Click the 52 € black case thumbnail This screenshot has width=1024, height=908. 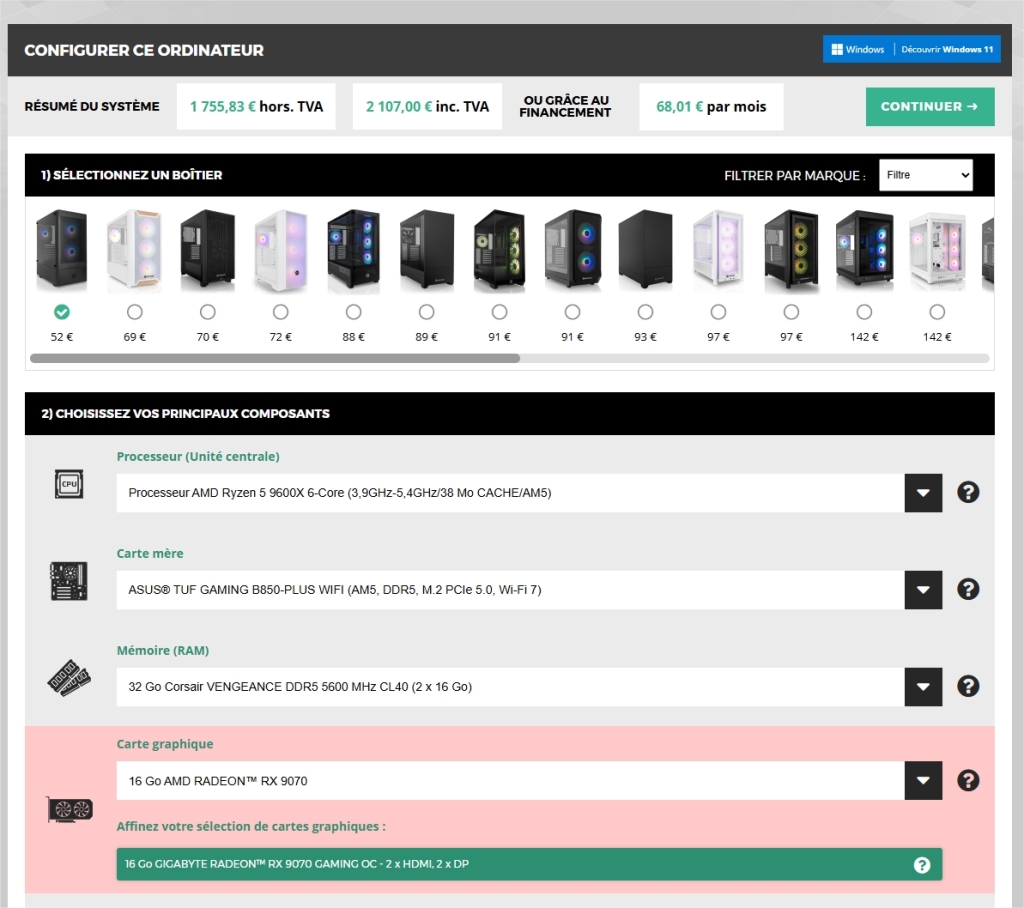click(x=62, y=250)
